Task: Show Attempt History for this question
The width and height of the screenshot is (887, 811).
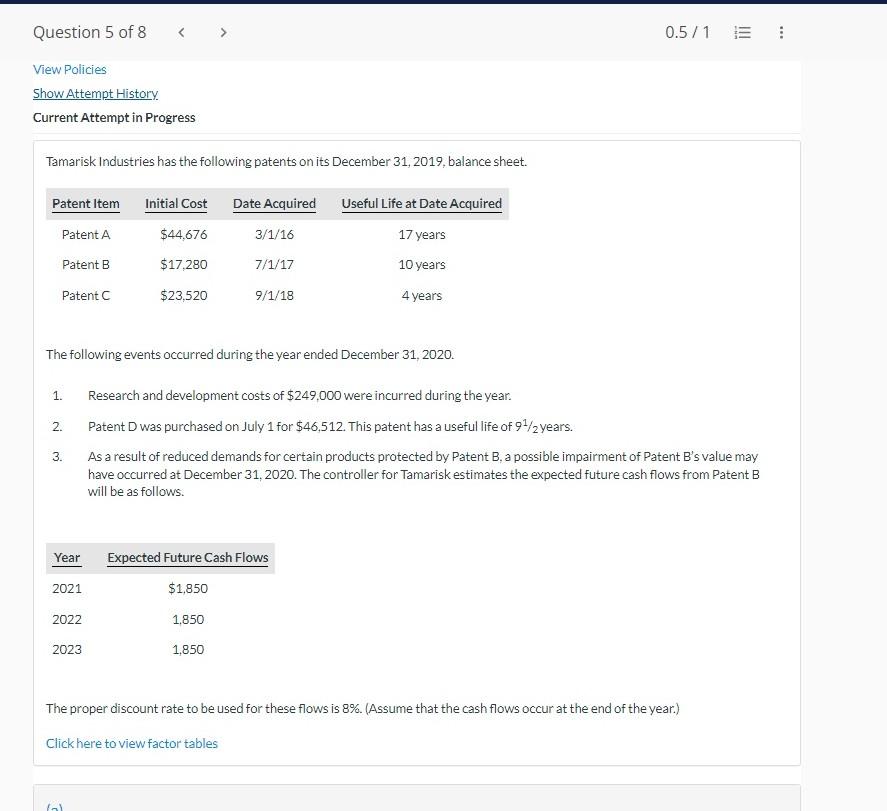Action: click(x=95, y=93)
